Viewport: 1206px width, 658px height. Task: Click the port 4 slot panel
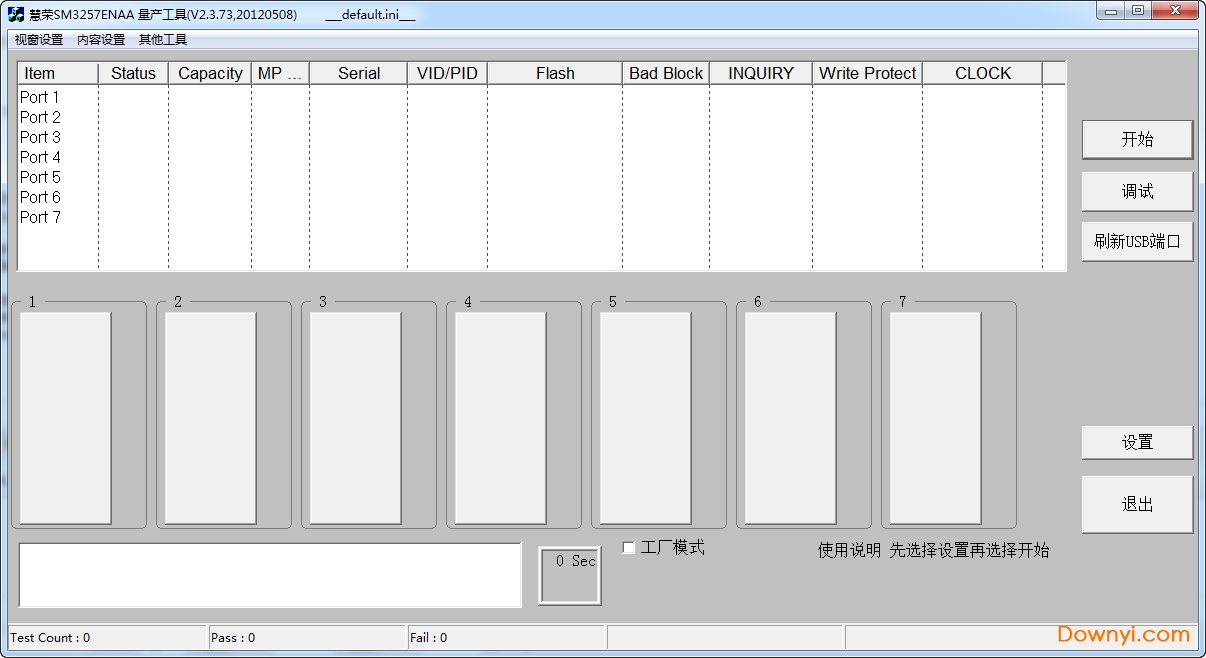pos(501,418)
